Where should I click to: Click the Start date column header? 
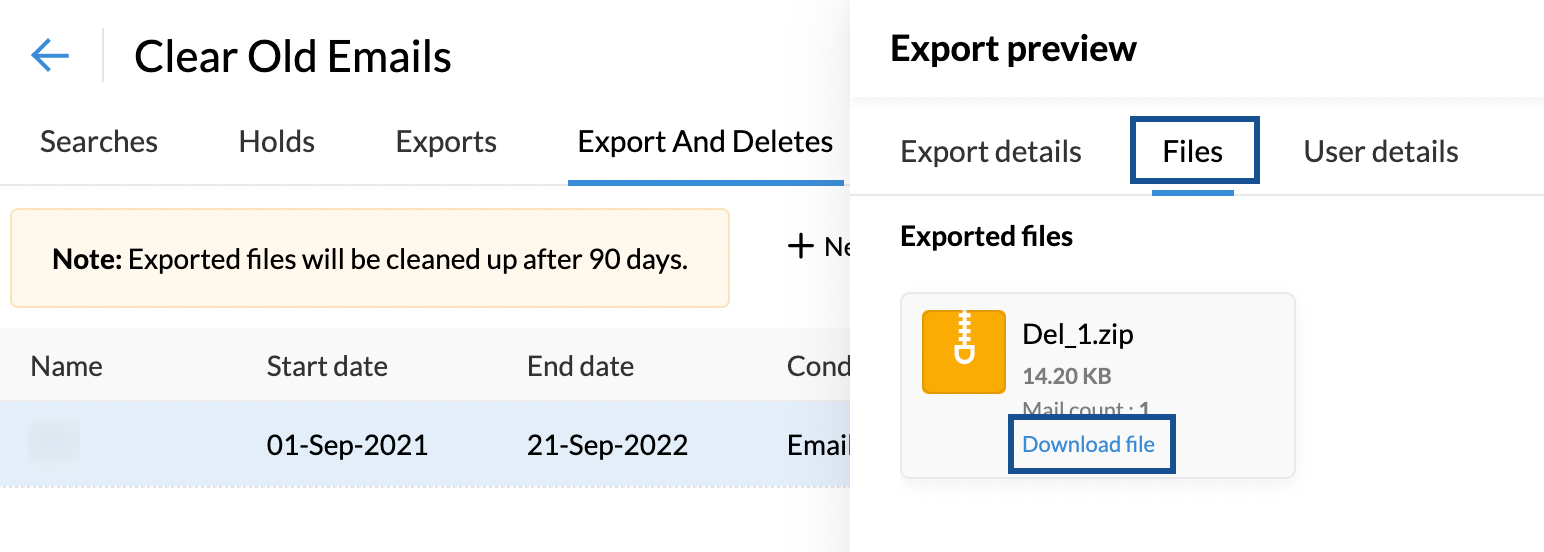(x=327, y=366)
